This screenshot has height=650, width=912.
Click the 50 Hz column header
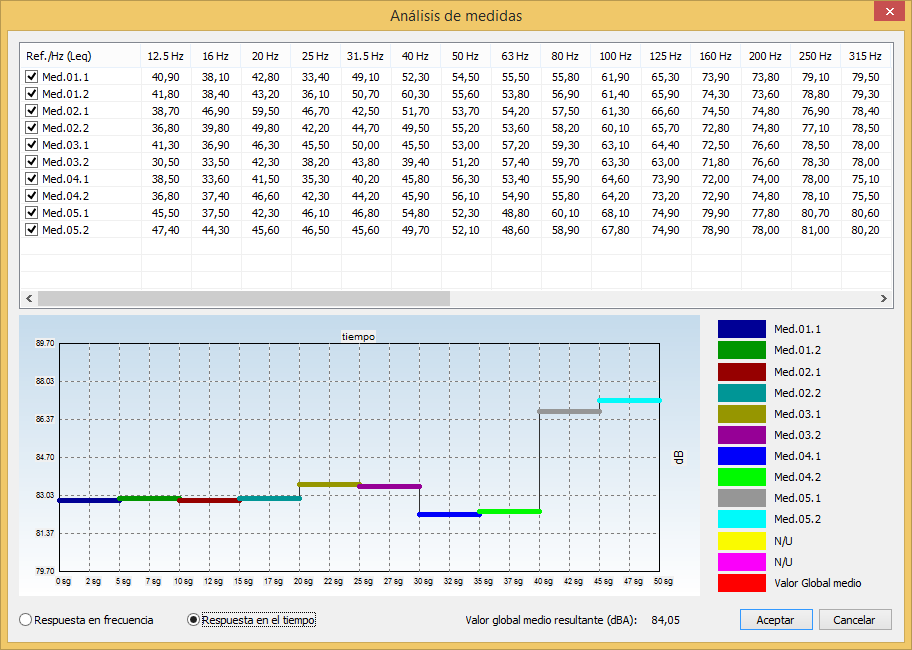pyautogui.click(x=465, y=56)
